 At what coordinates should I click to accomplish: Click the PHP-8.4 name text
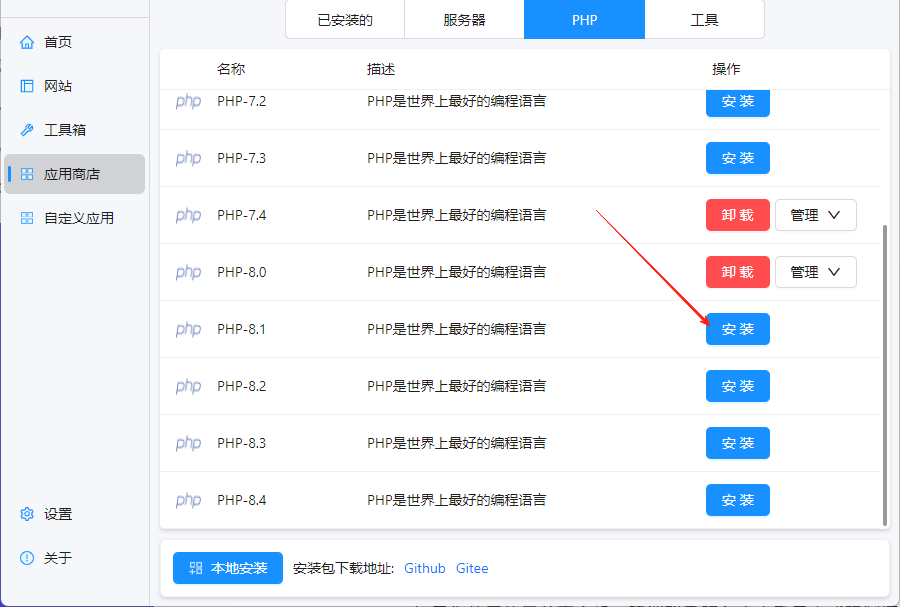(242, 500)
